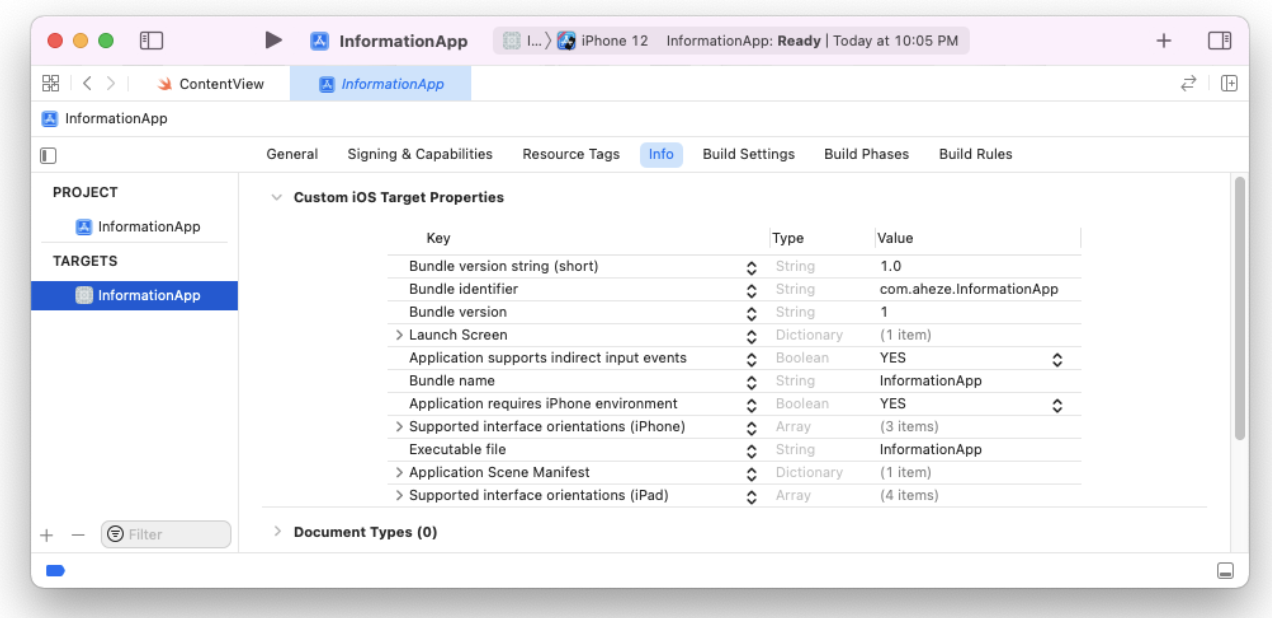Viewport: 1272px width, 618px height.
Task: Open key stepper for the Bundle version row
Action: [751, 313]
